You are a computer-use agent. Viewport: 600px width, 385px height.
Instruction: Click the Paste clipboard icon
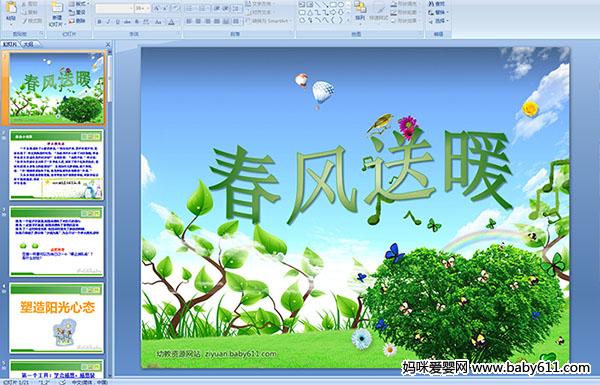[11, 9]
